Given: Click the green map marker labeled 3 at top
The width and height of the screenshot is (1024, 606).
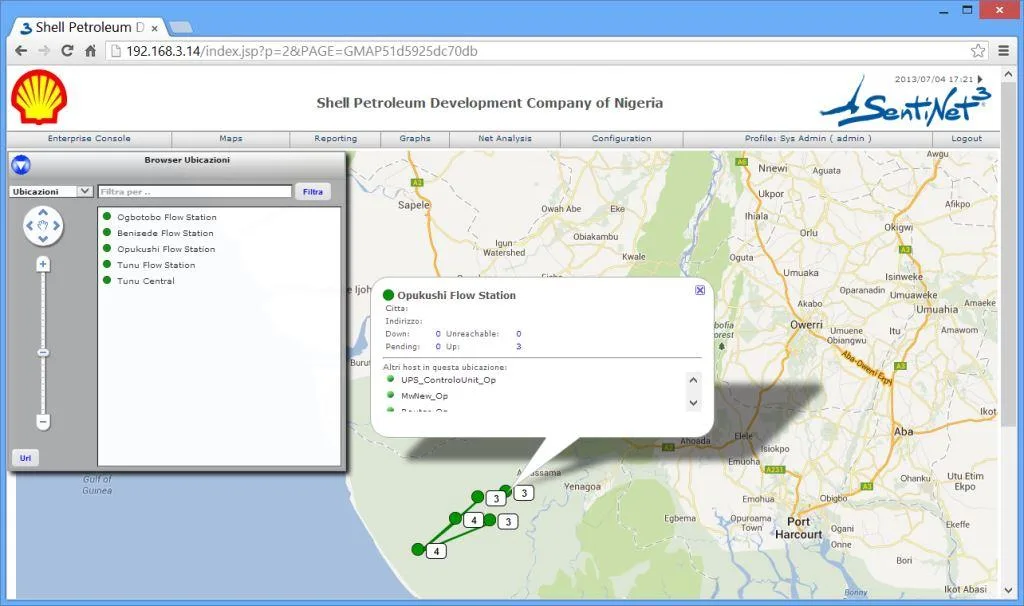Looking at the screenshot, I should pyautogui.click(x=505, y=490).
